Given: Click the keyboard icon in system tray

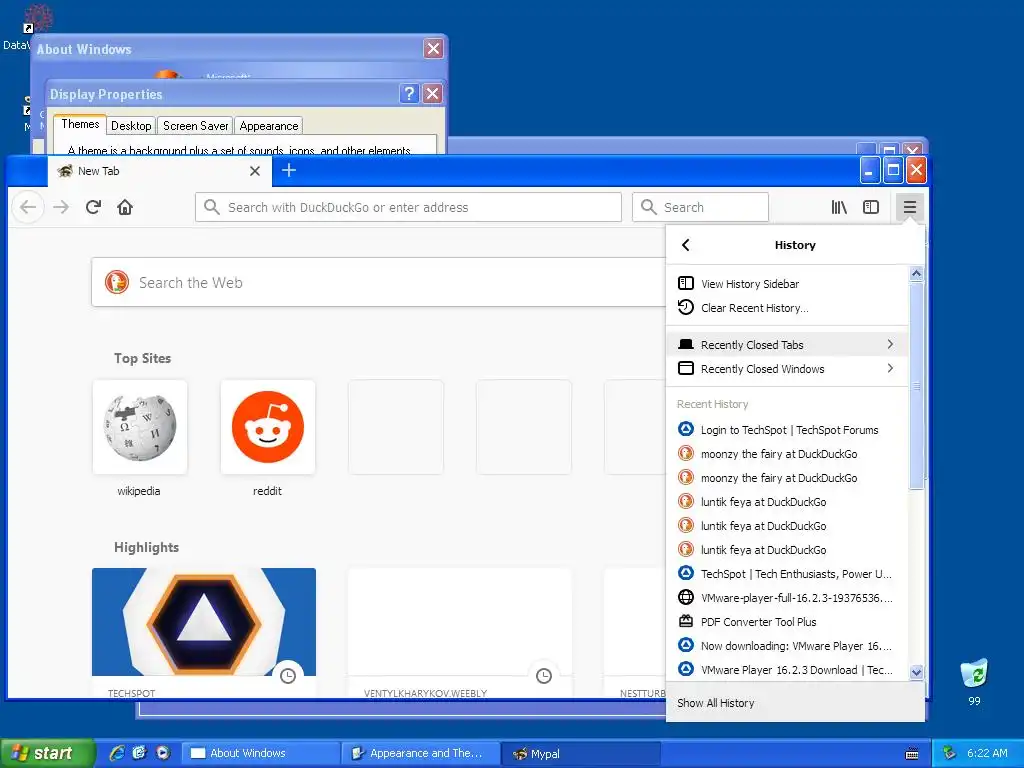Looking at the screenshot, I should point(912,754).
